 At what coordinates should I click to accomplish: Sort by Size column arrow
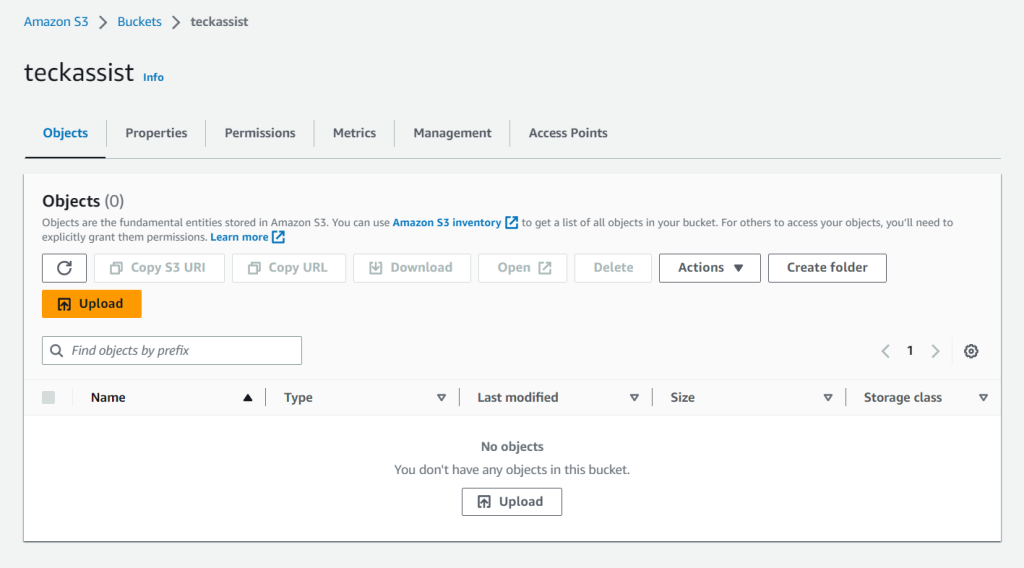pyautogui.click(x=827, y=398)
